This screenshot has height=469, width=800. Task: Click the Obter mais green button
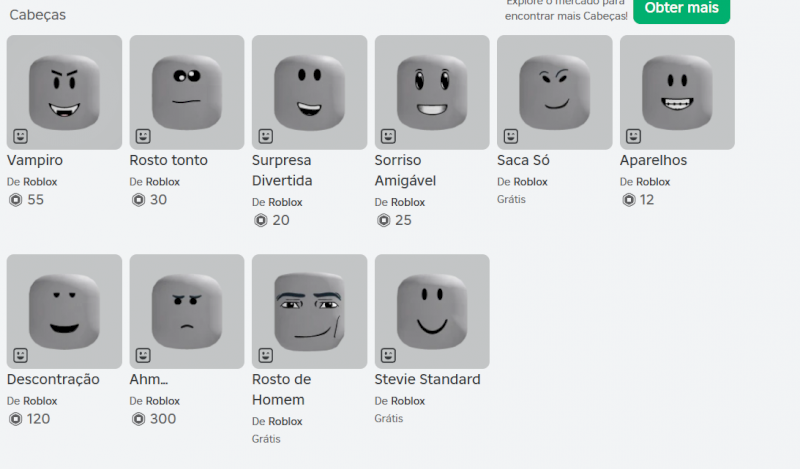coord(682,9)
